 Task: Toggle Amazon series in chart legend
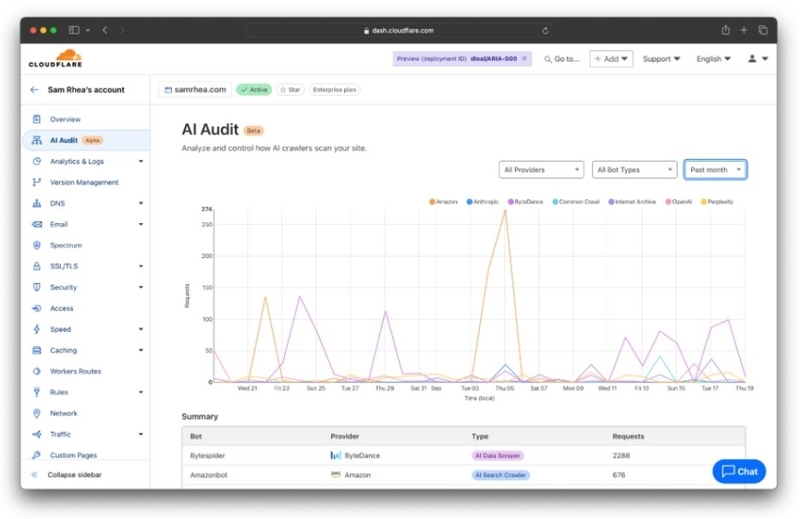click(443, 202)
